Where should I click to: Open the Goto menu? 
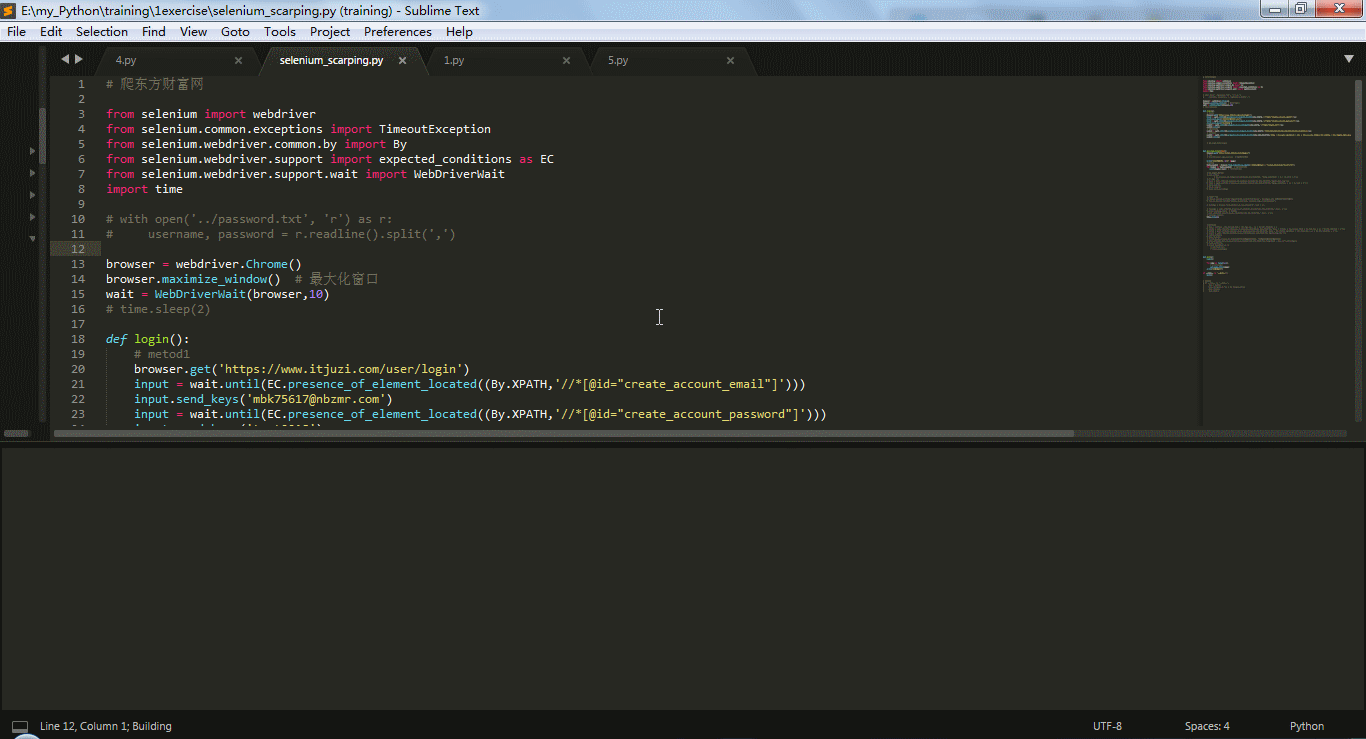click(x=235, y=32)
